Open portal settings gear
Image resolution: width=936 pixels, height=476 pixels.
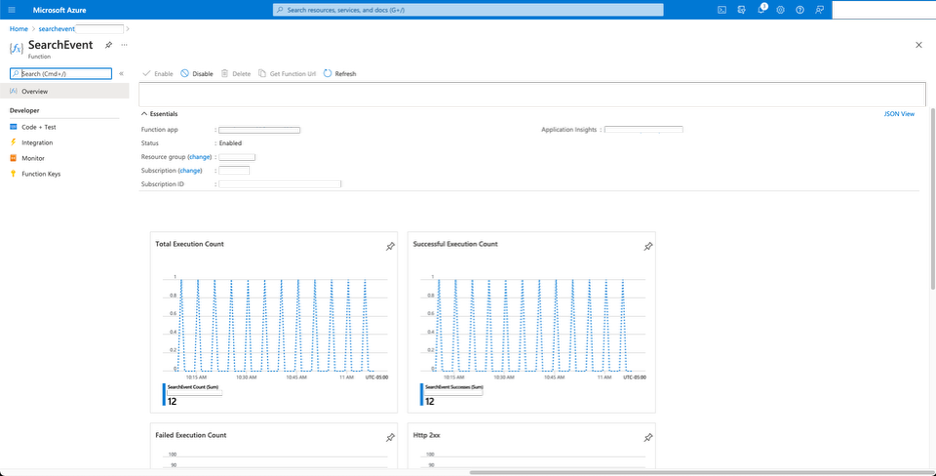click(780, 10)
